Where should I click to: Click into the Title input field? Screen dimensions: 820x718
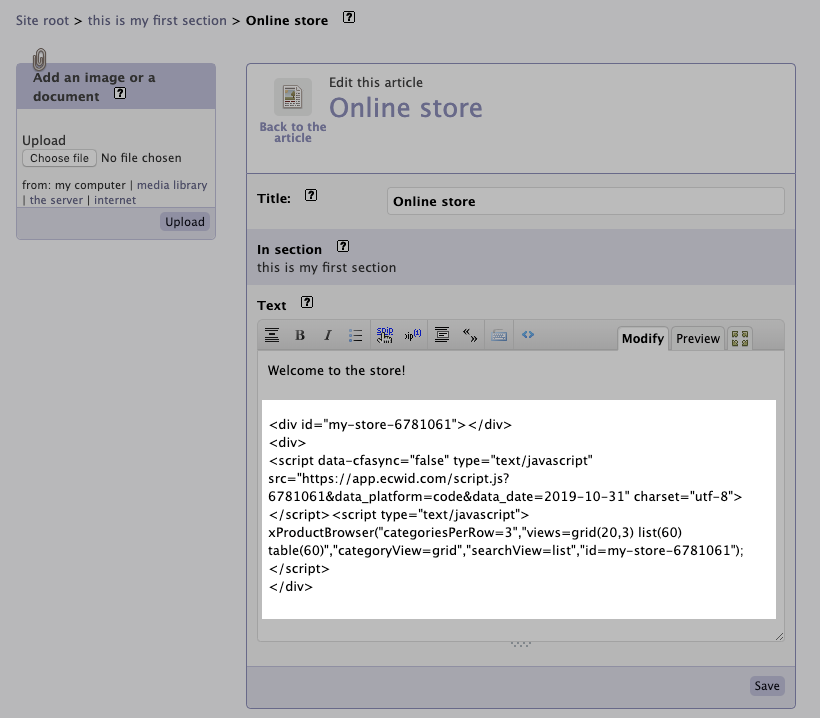pyautogui.click(x=586, y=201)
